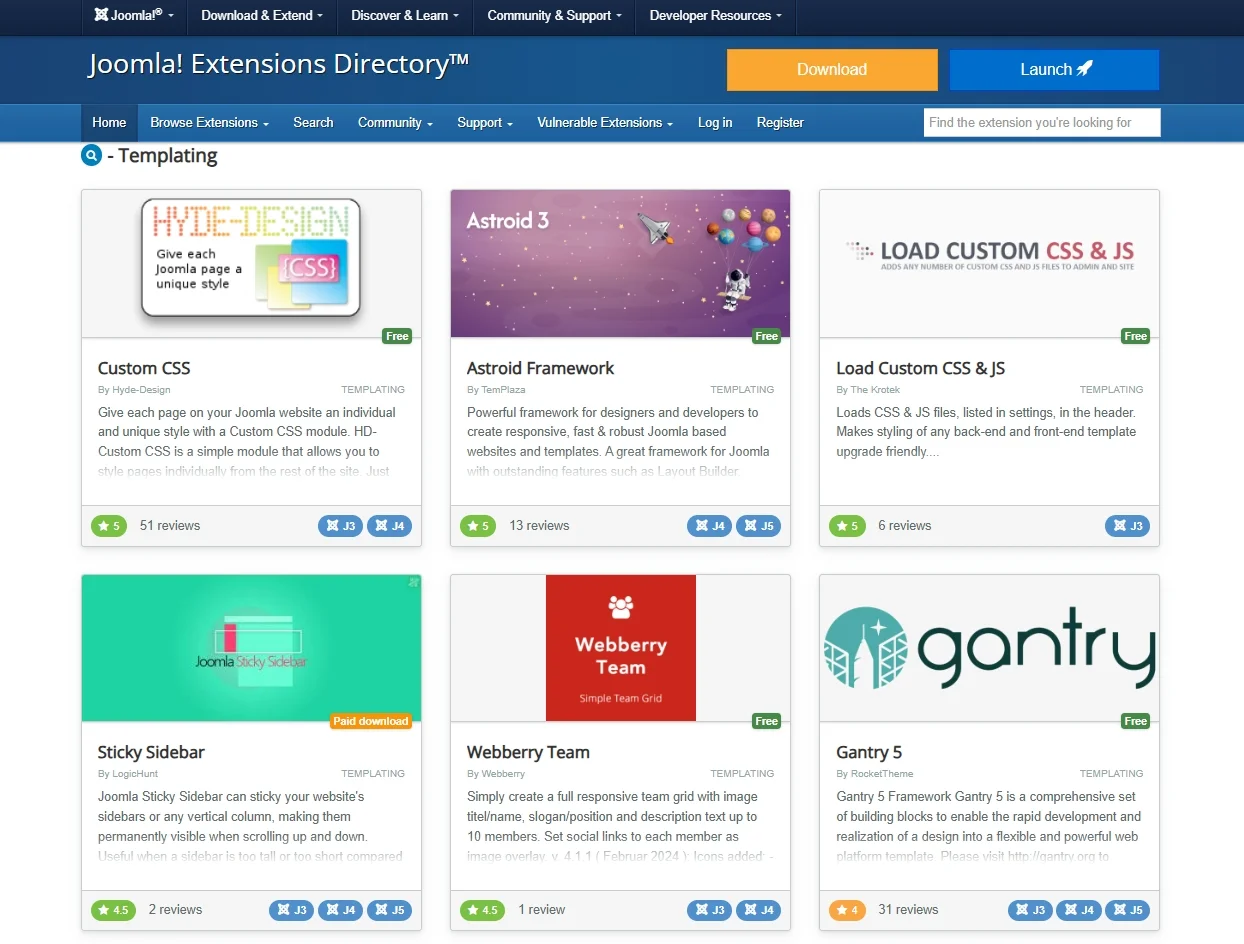Click the magnifier icon beside Templating
The height and width of the screenshot is (944, 1244).
(x=92, y=156)
